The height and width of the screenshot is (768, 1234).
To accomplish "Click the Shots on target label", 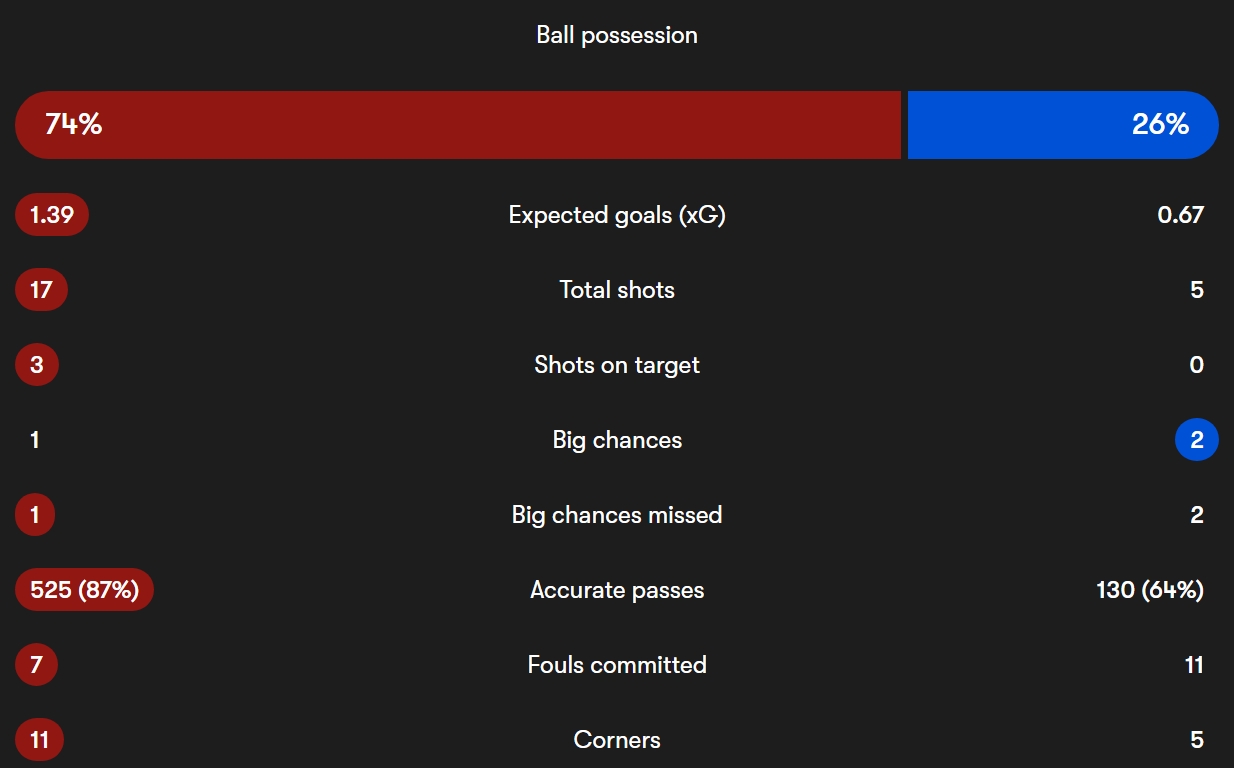I will [617, 365].
